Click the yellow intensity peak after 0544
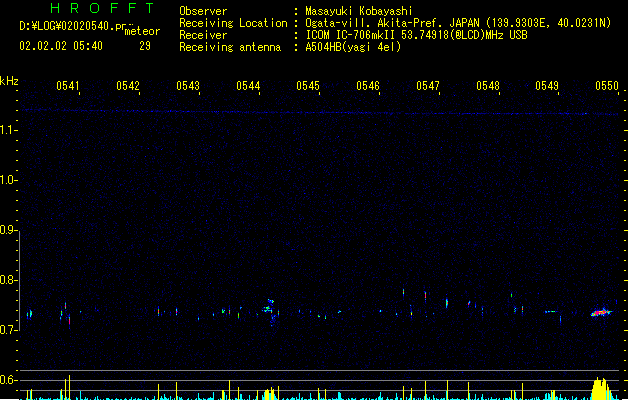The width and height of the screenshot is (629, 400). pos(270,394)
